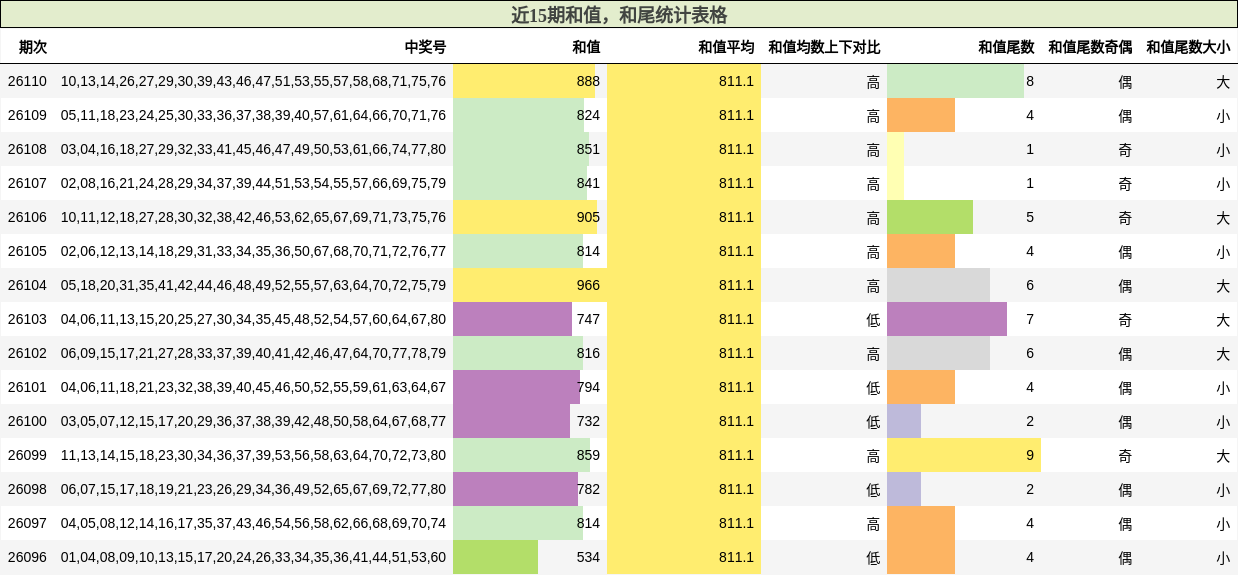Select the 期次 column header
The height and width of the screenshot is (575, 1238).
coord(33,47)
